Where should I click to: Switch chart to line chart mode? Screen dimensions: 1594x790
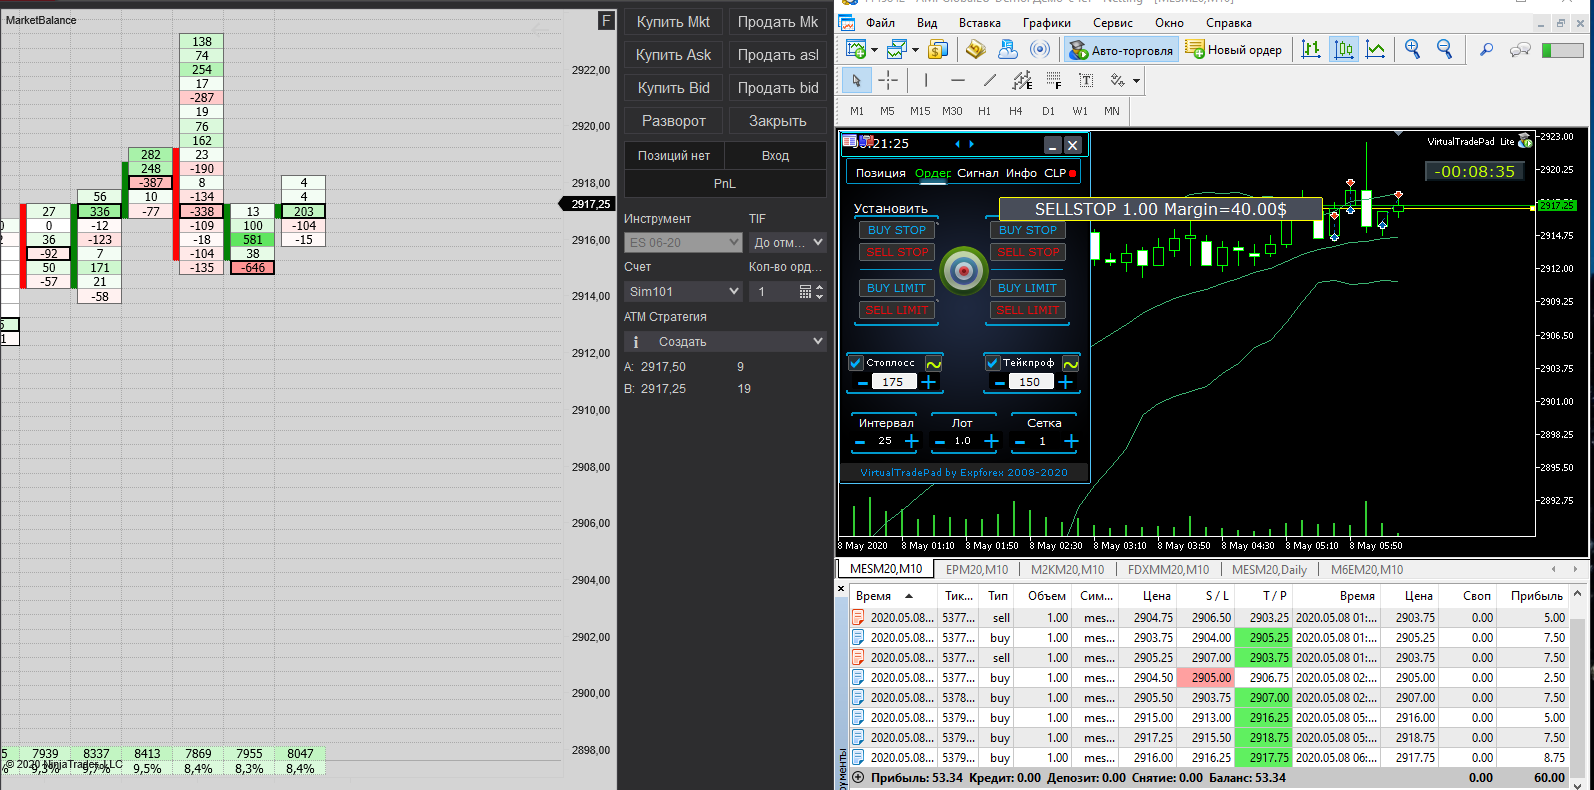point(1376,49)
